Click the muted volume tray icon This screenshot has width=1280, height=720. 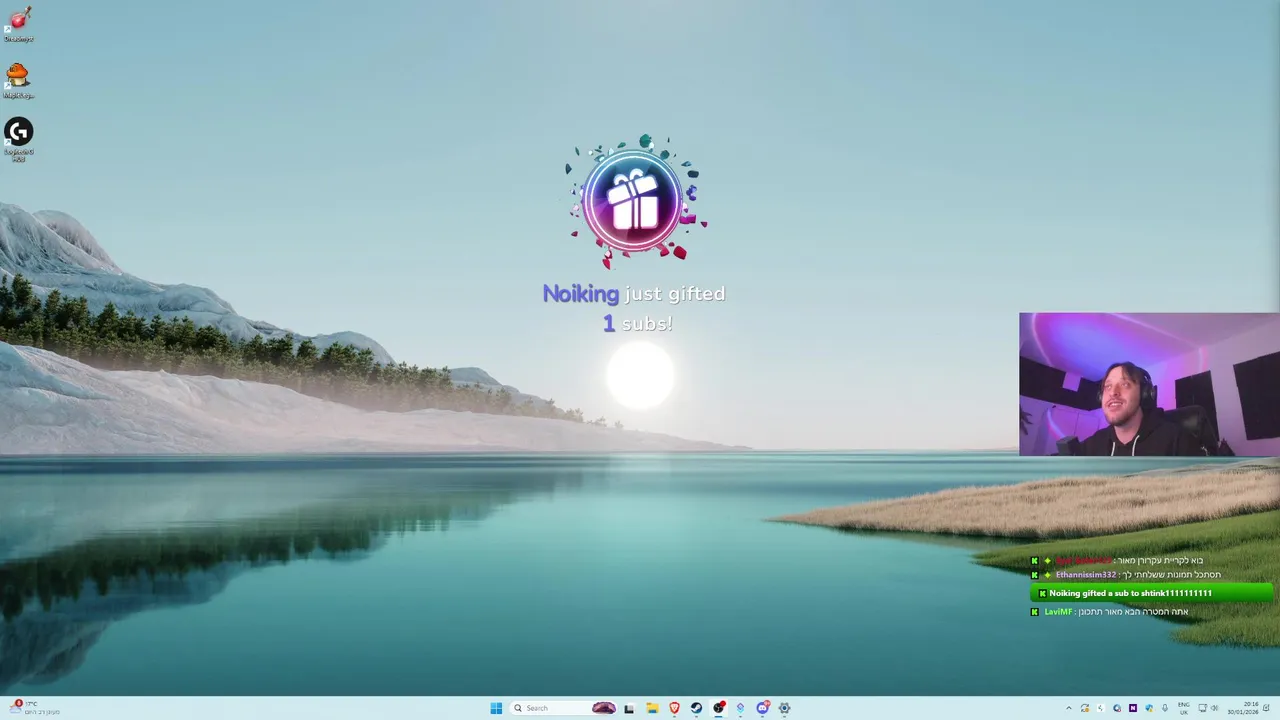pos(1215,708)
